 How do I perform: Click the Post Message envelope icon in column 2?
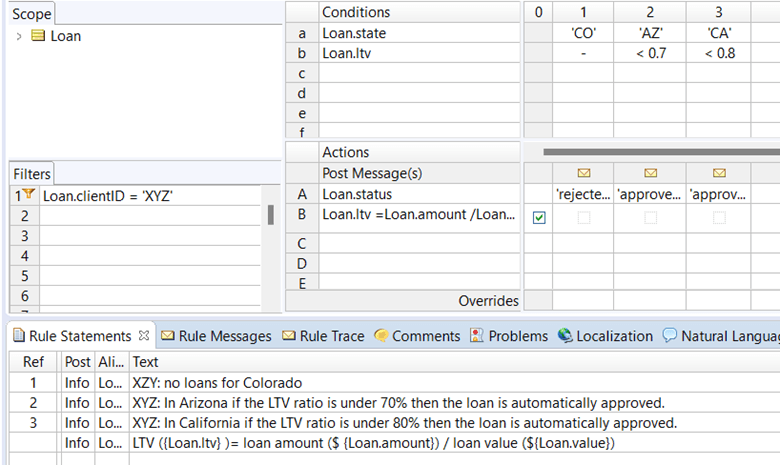[x=651, y=173]
